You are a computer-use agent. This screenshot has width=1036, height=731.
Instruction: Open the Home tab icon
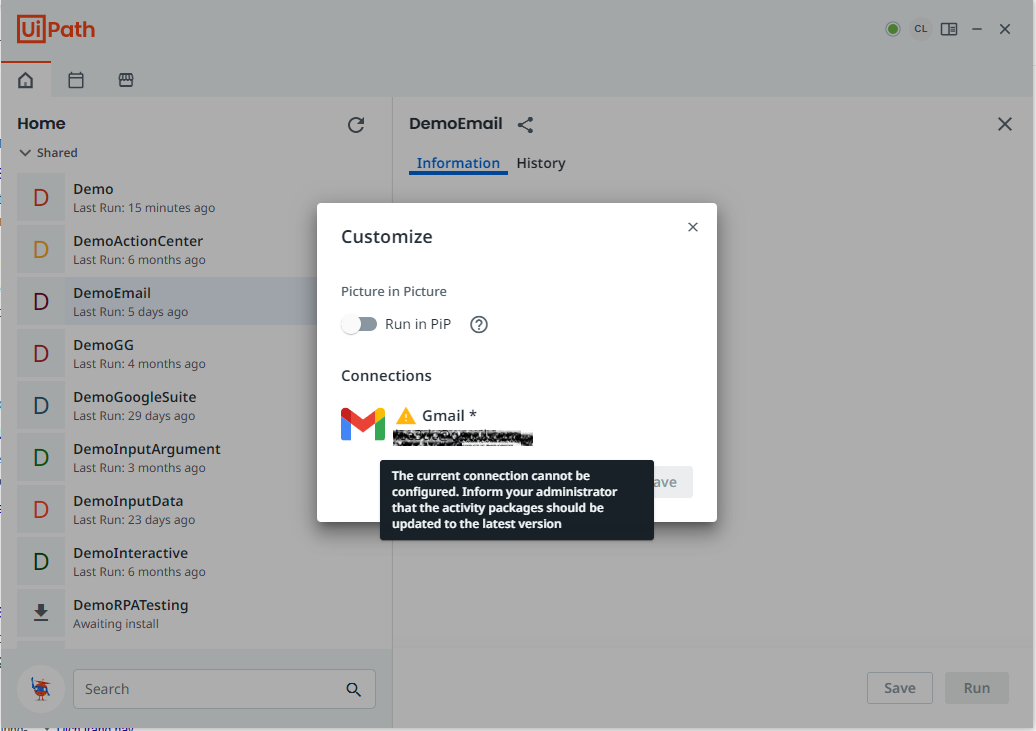click(25, 80)
